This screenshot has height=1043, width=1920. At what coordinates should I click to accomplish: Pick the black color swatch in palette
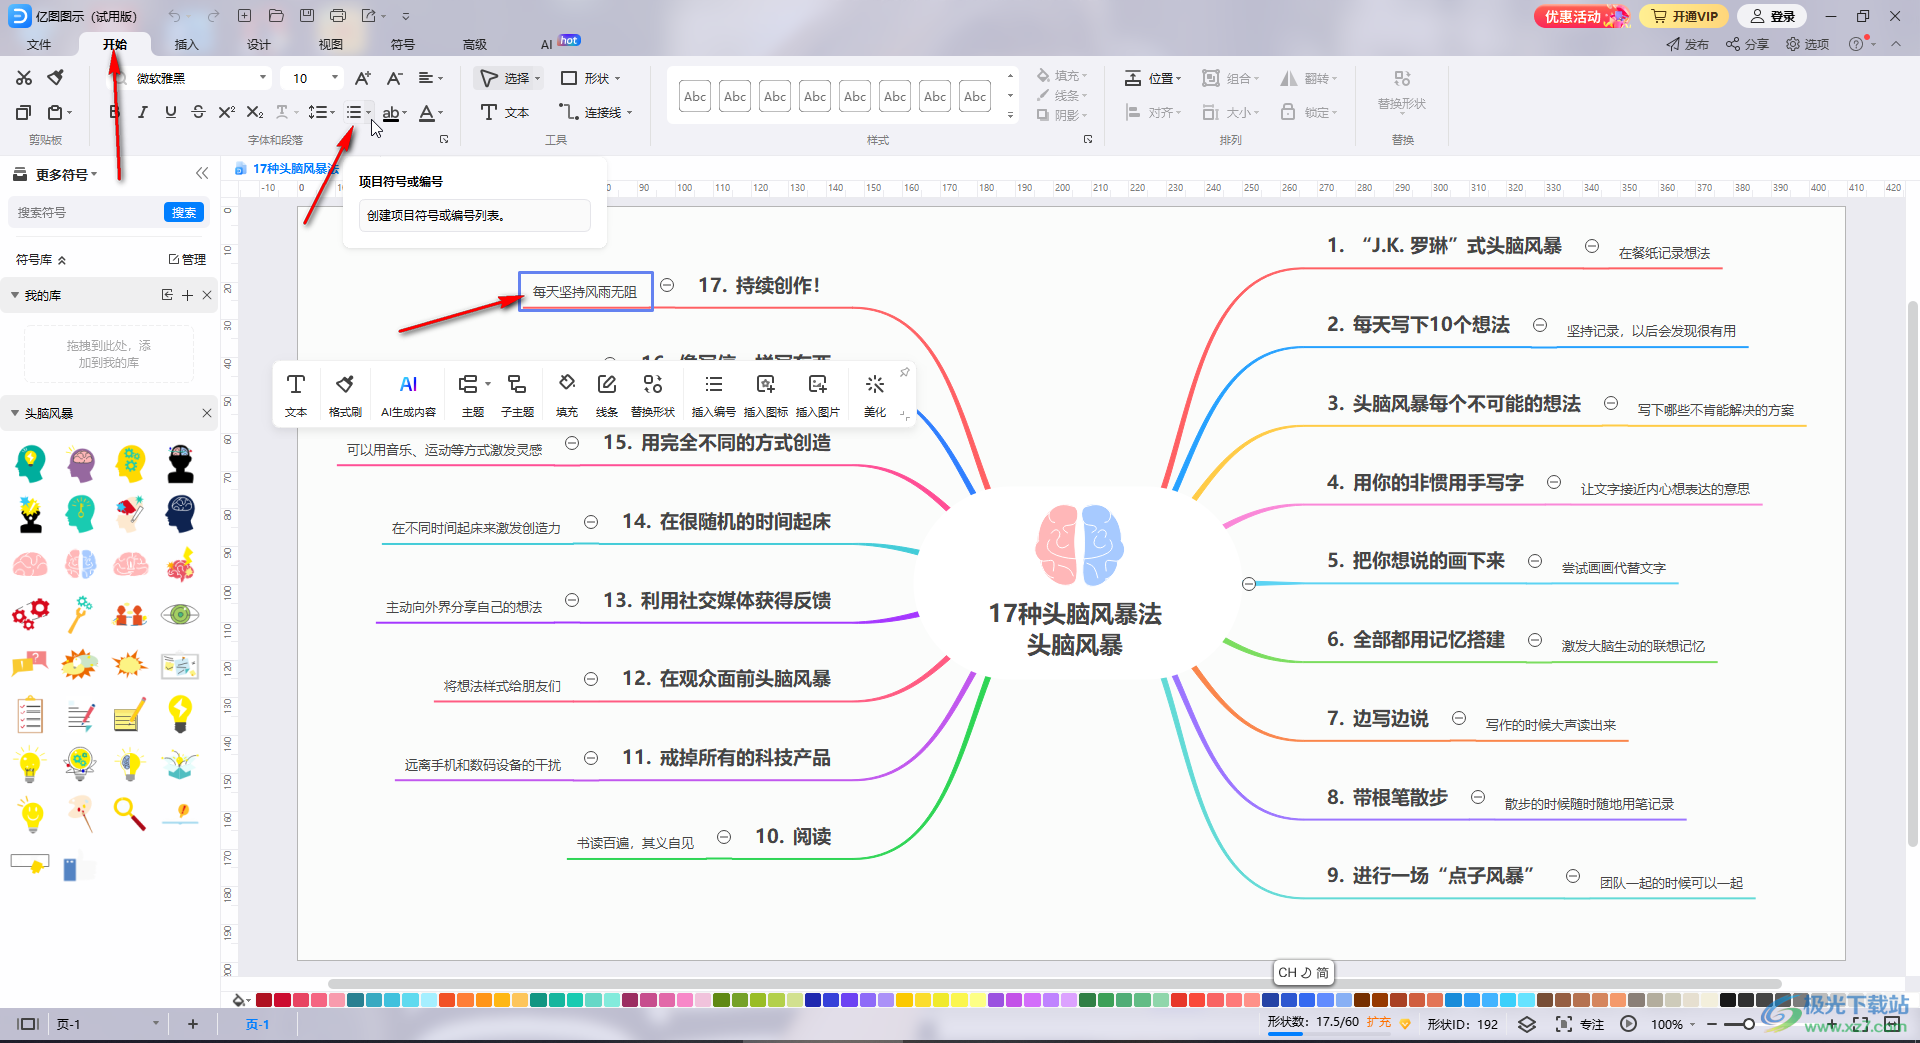1727,999
